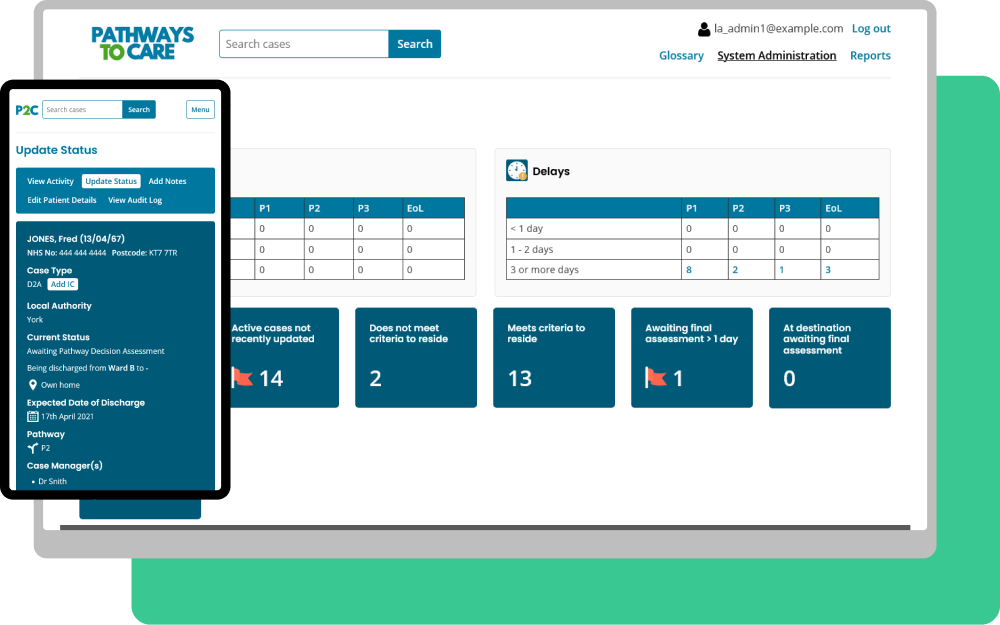The image size is (1000, 625).
Task: Click the desktop Search cases input field
Action: coord(303,44)
